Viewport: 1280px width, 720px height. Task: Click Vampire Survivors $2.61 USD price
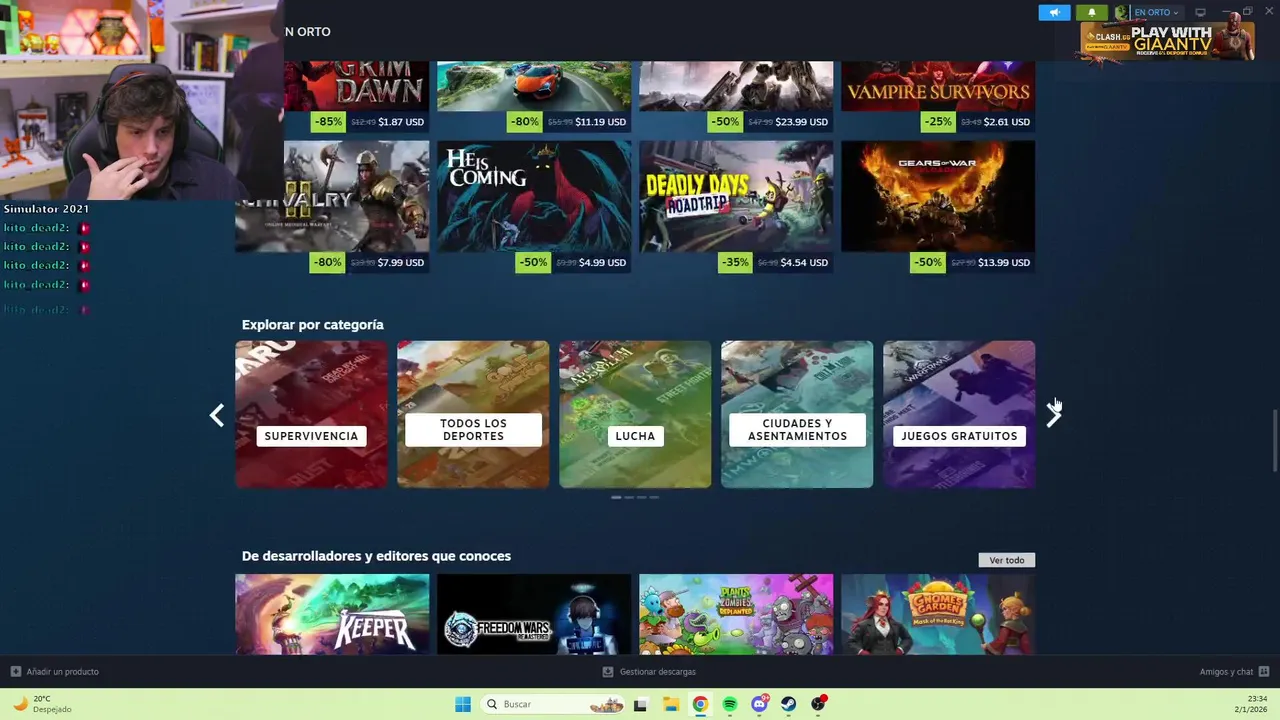click(x=1007, y=122)
